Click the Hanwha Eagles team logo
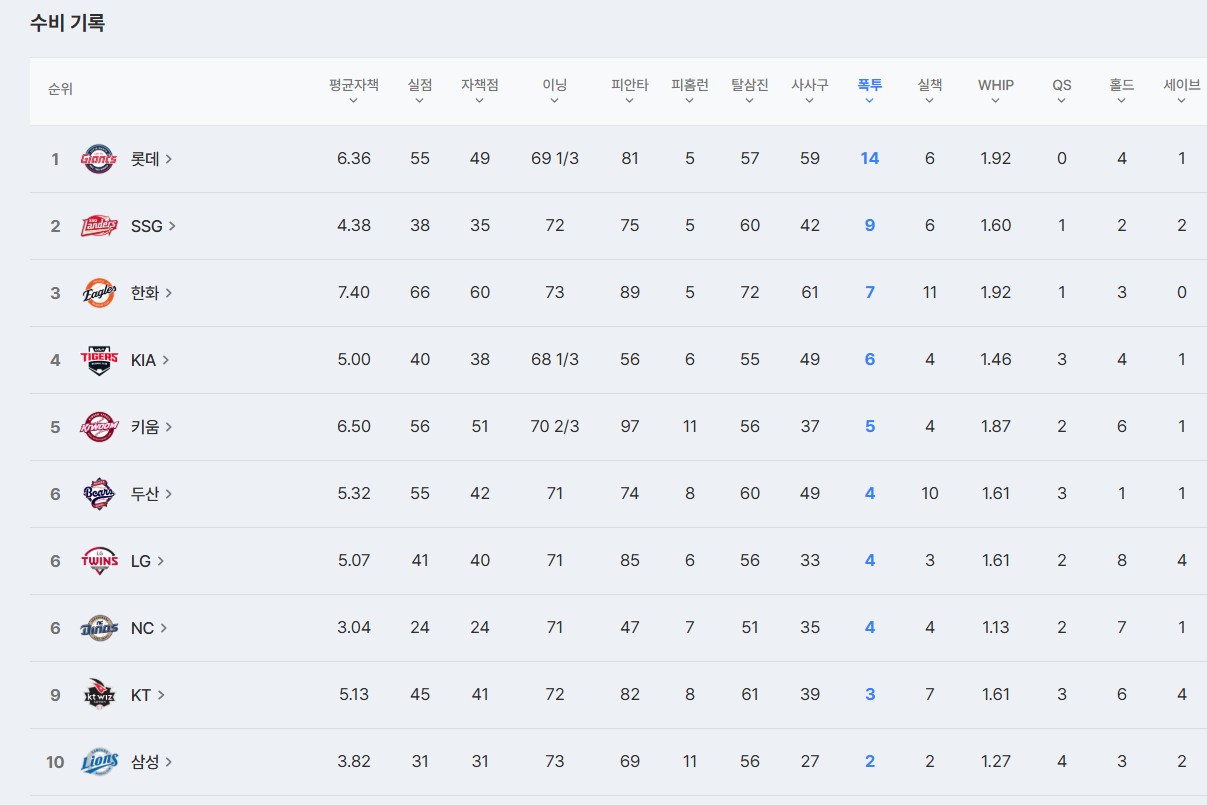The image size is (1207, 805). tap(99, 293)
